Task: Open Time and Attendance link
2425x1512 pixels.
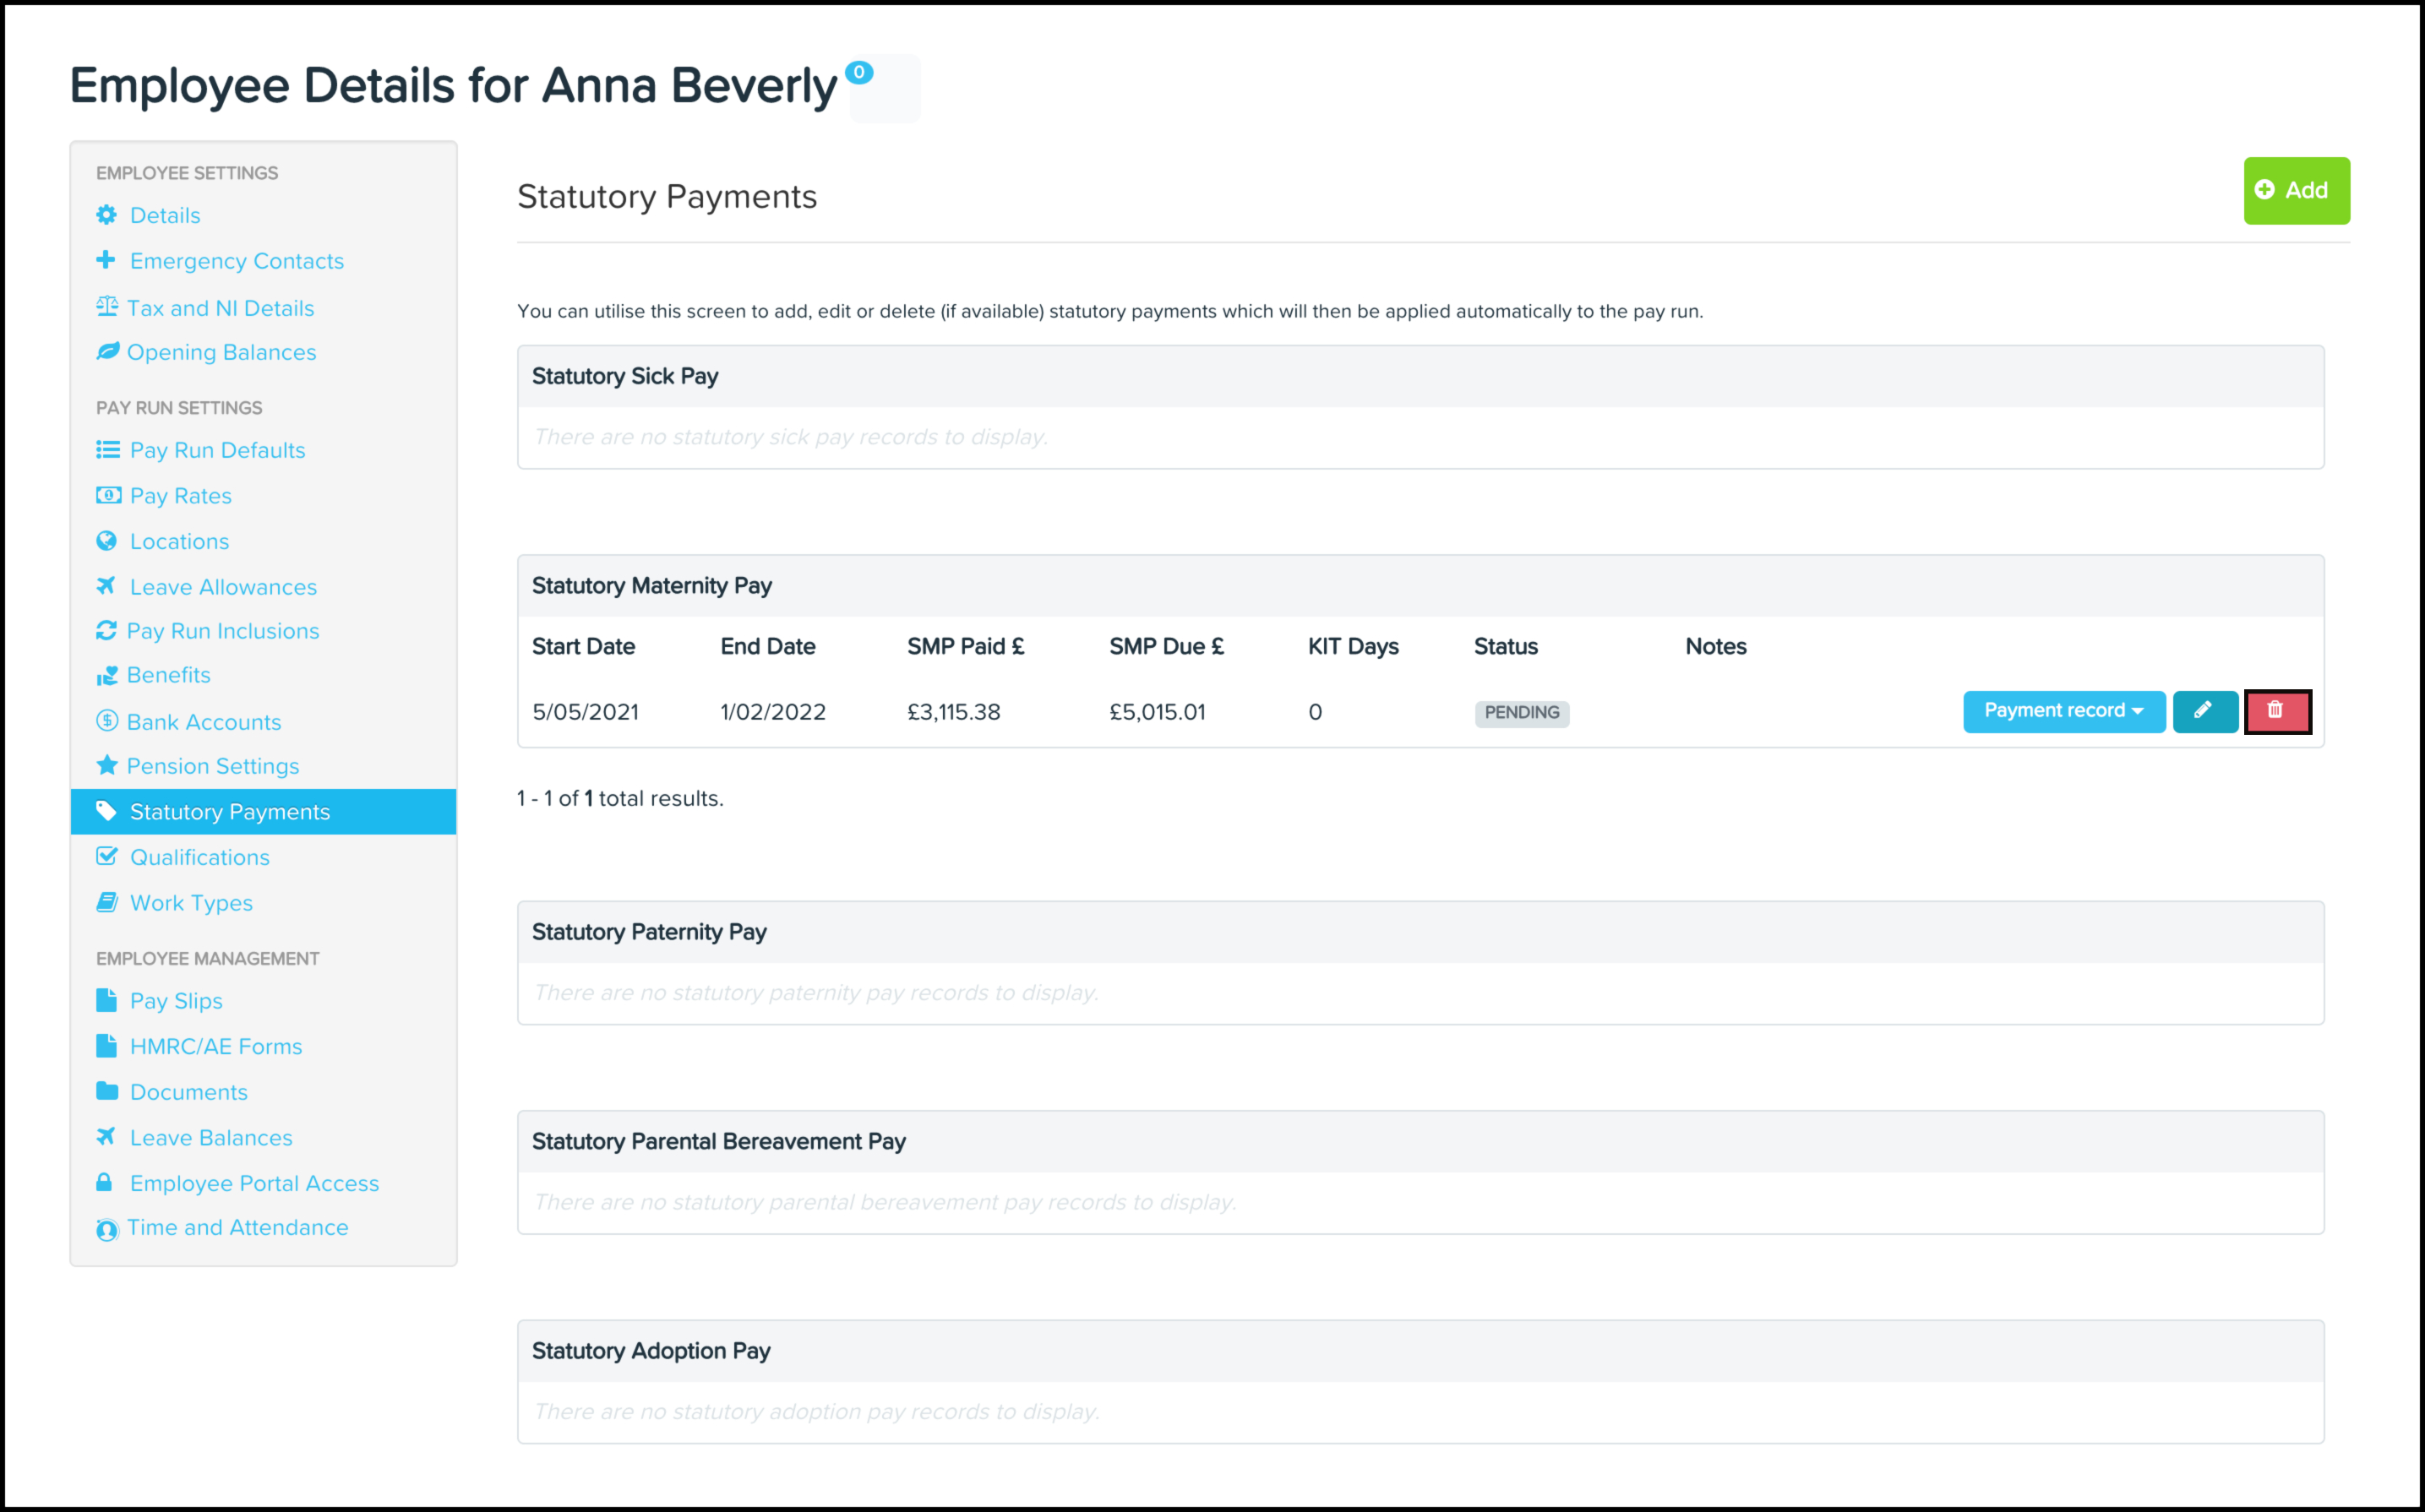Action: coord(237,1227)
